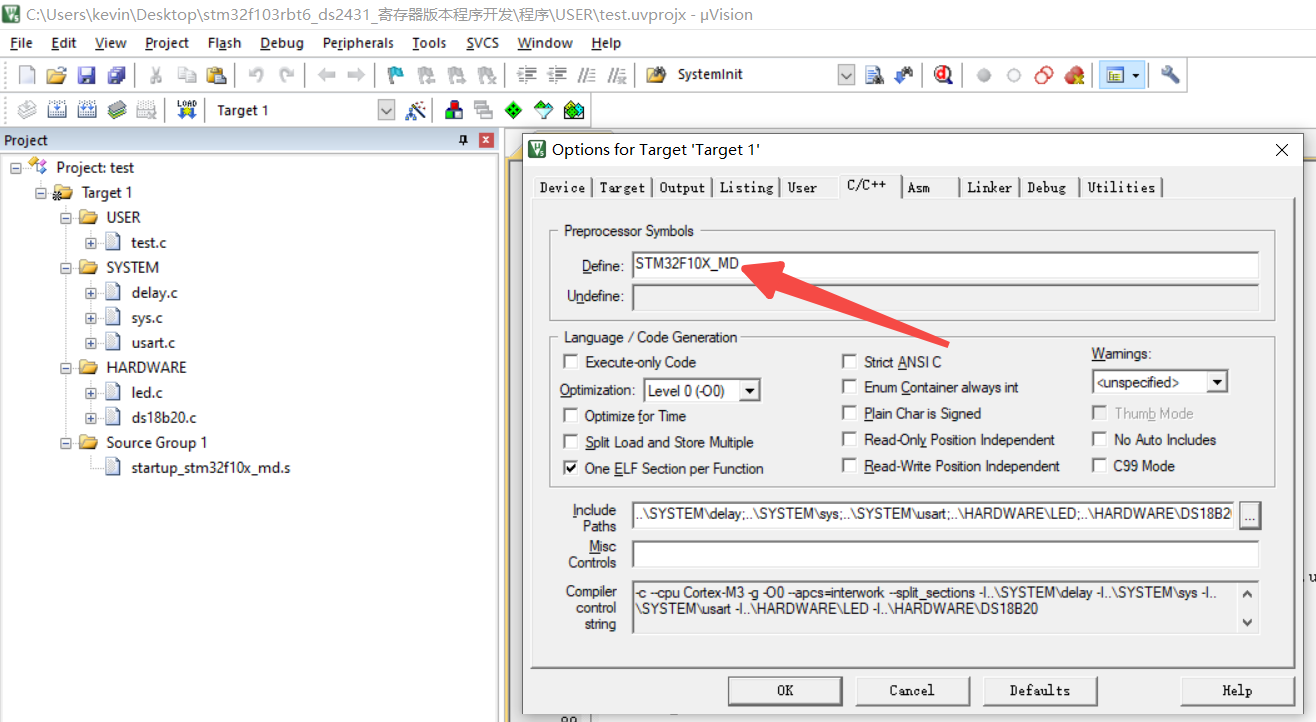Click the Define field containing STM32F10X_MD
This screenshot has width=1316, height=722.
945,265
